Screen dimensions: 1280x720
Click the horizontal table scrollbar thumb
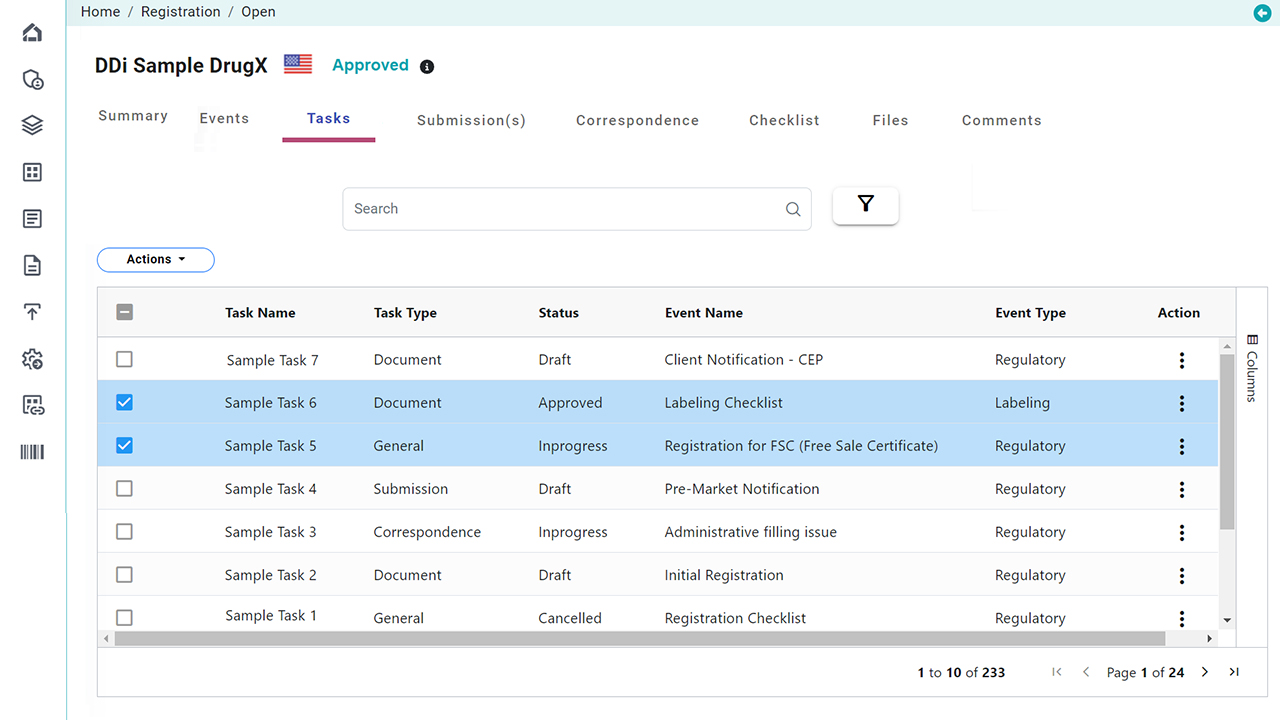tap(640, 638)
